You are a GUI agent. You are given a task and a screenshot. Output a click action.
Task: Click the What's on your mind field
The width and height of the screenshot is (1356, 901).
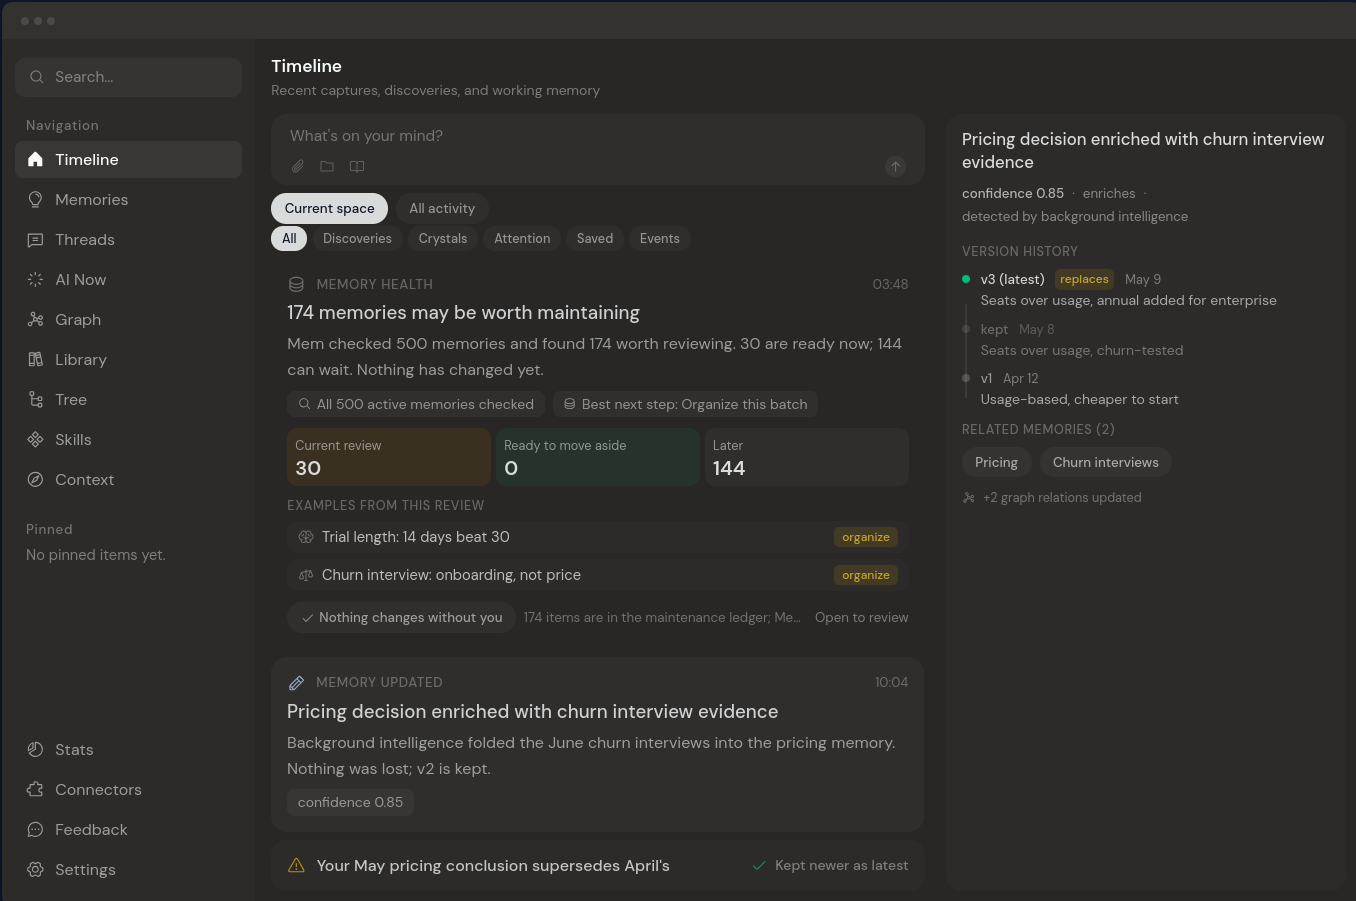pos(597,136)
